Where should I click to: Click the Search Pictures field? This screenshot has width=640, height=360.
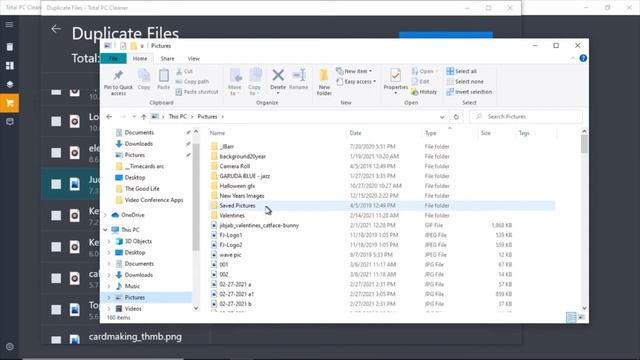pyautogui.click(x=526, y=117)
